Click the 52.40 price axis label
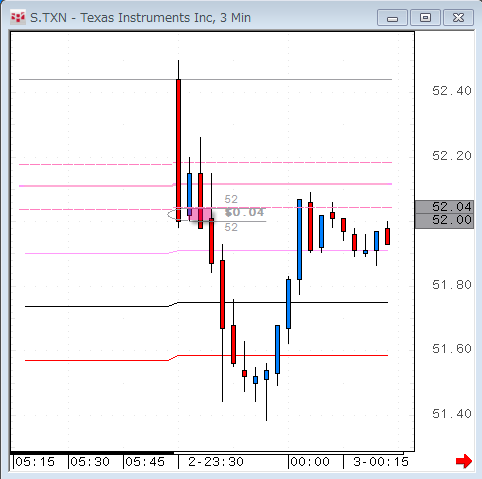This screenshot has width=482, height=479. tap(452, 91)
